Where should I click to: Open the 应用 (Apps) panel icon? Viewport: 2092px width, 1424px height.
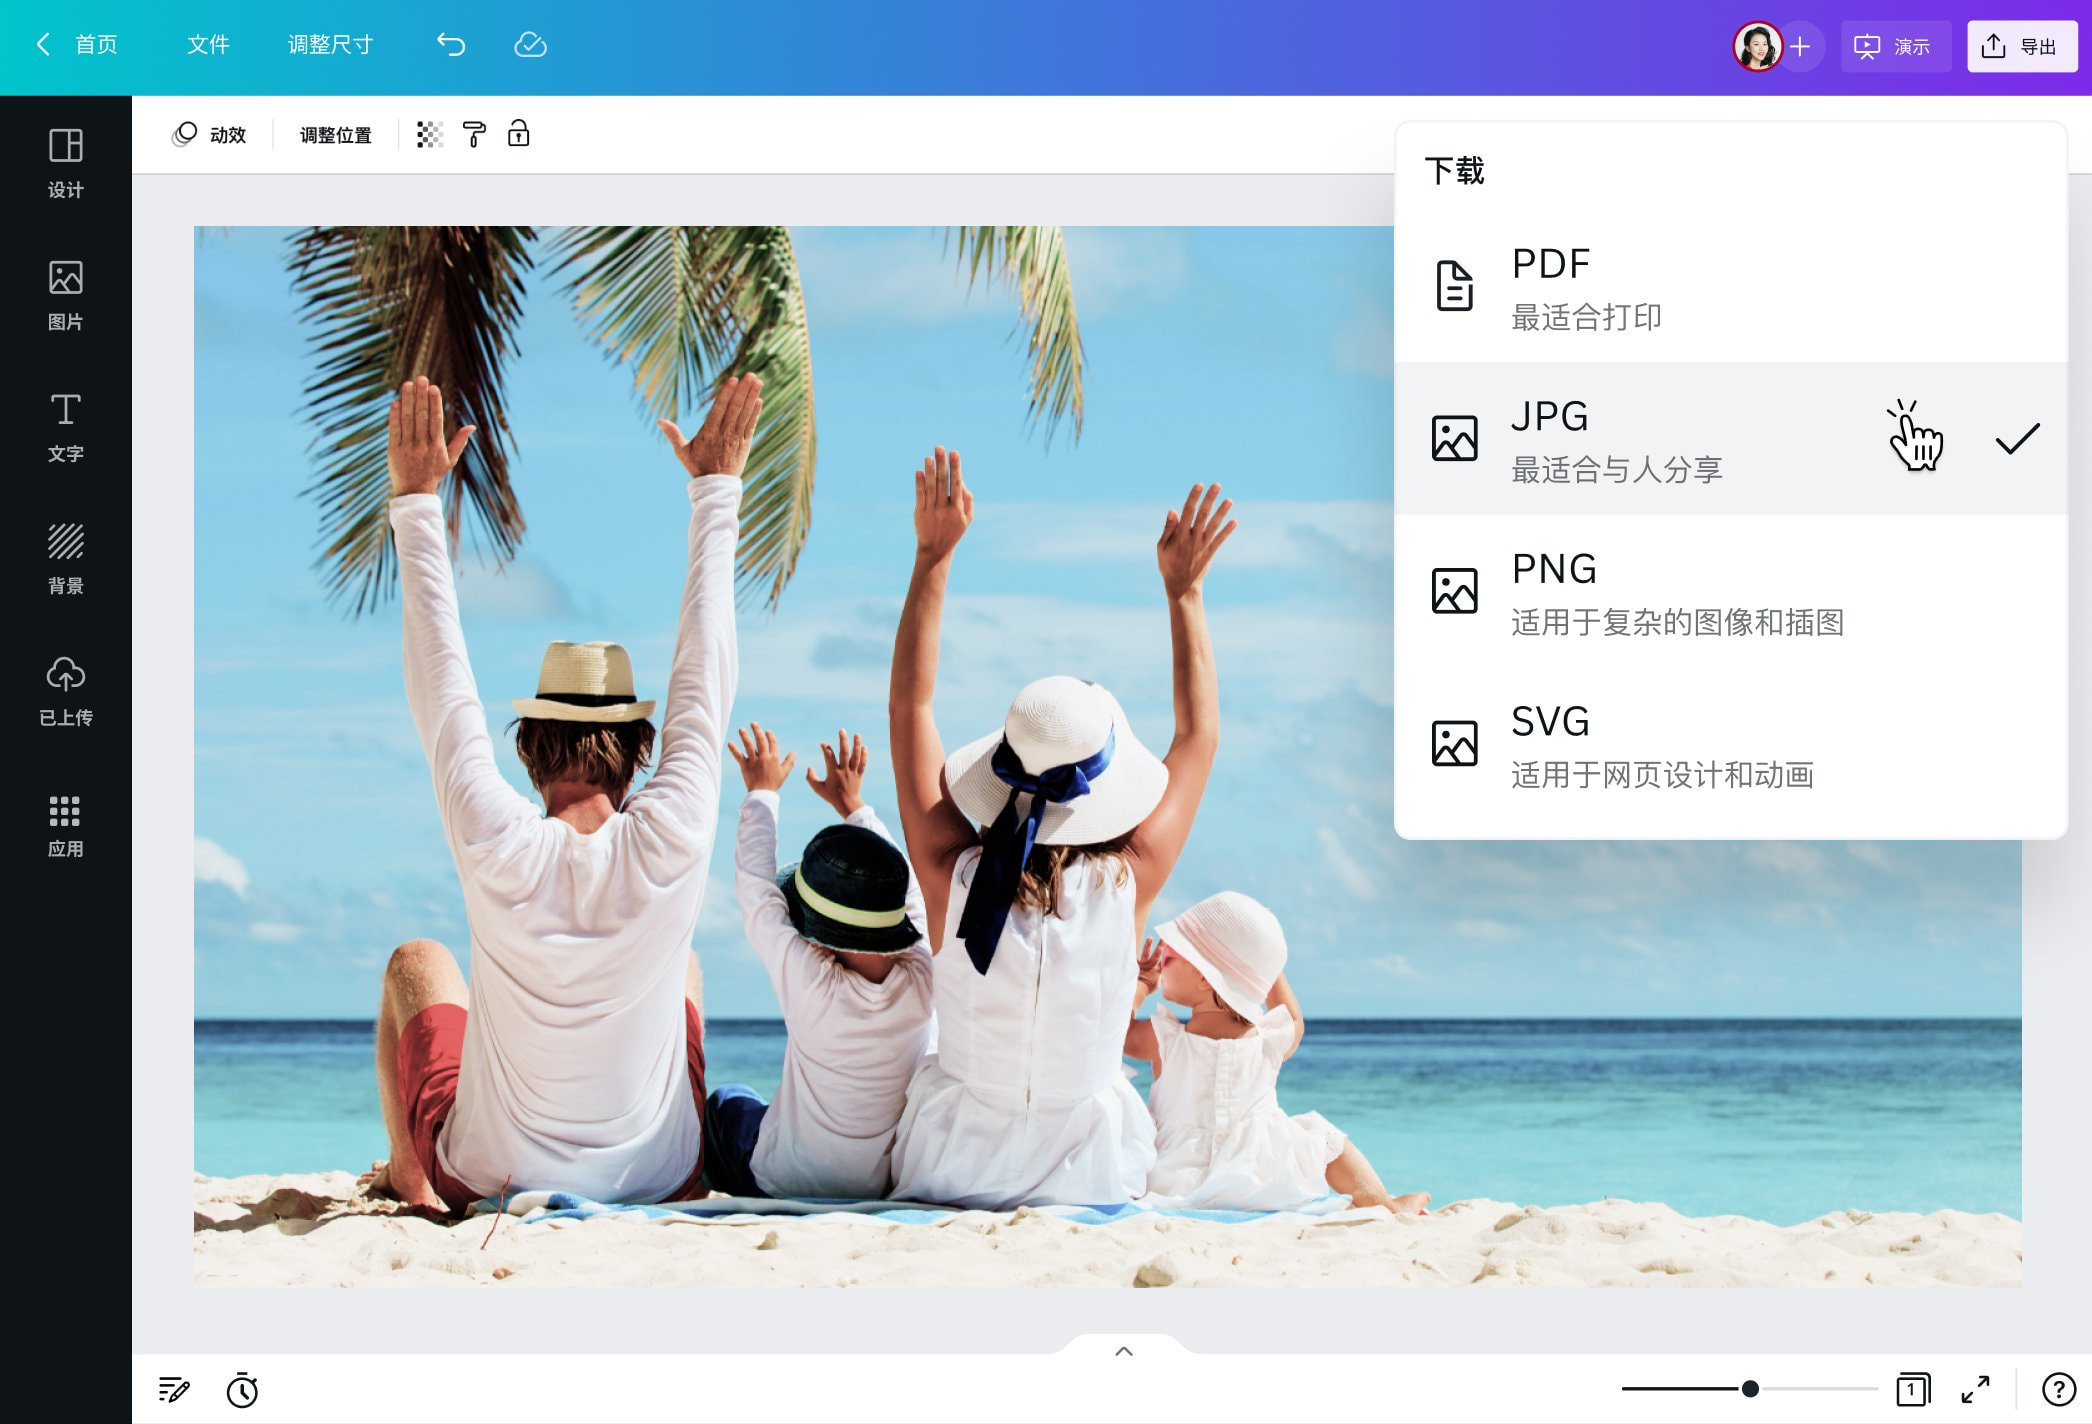[x=65, y=823]
